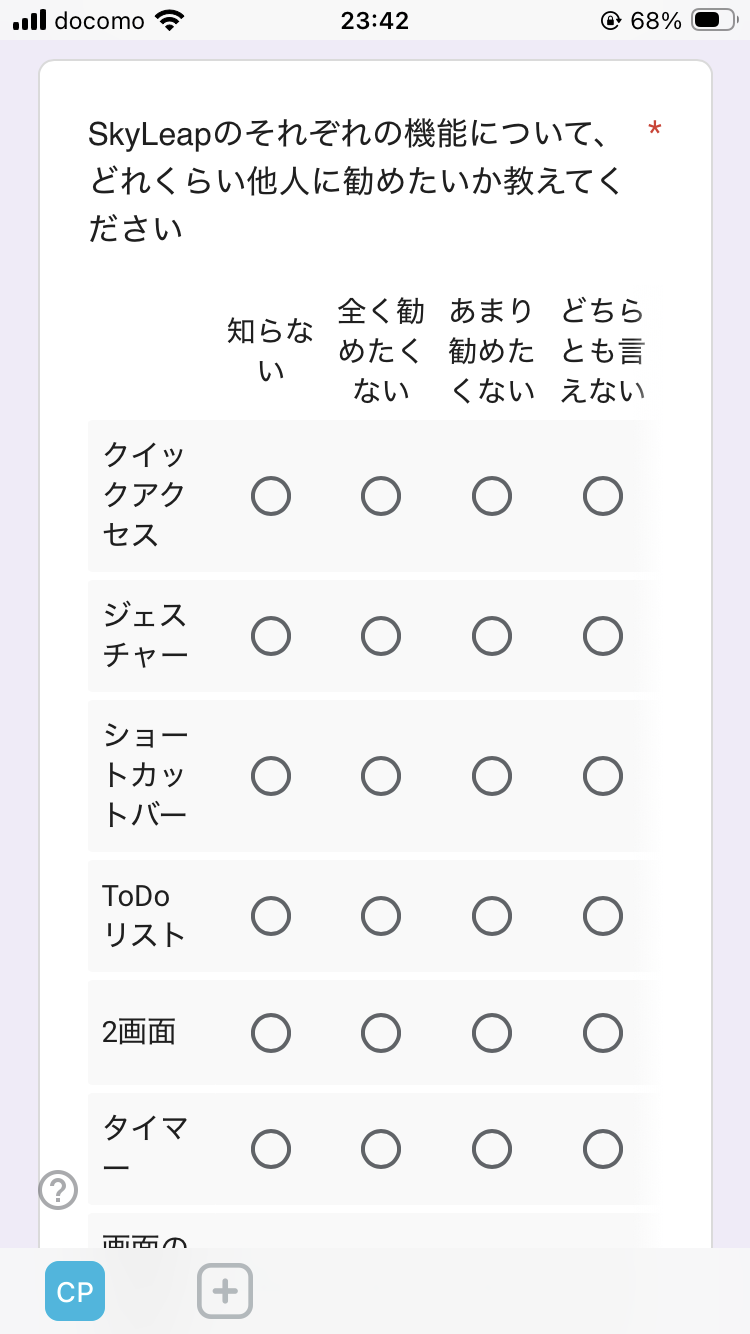Select あまり勧めたくない for 2画面
Screen dimensions: 750x1334
pos(492,1034)
